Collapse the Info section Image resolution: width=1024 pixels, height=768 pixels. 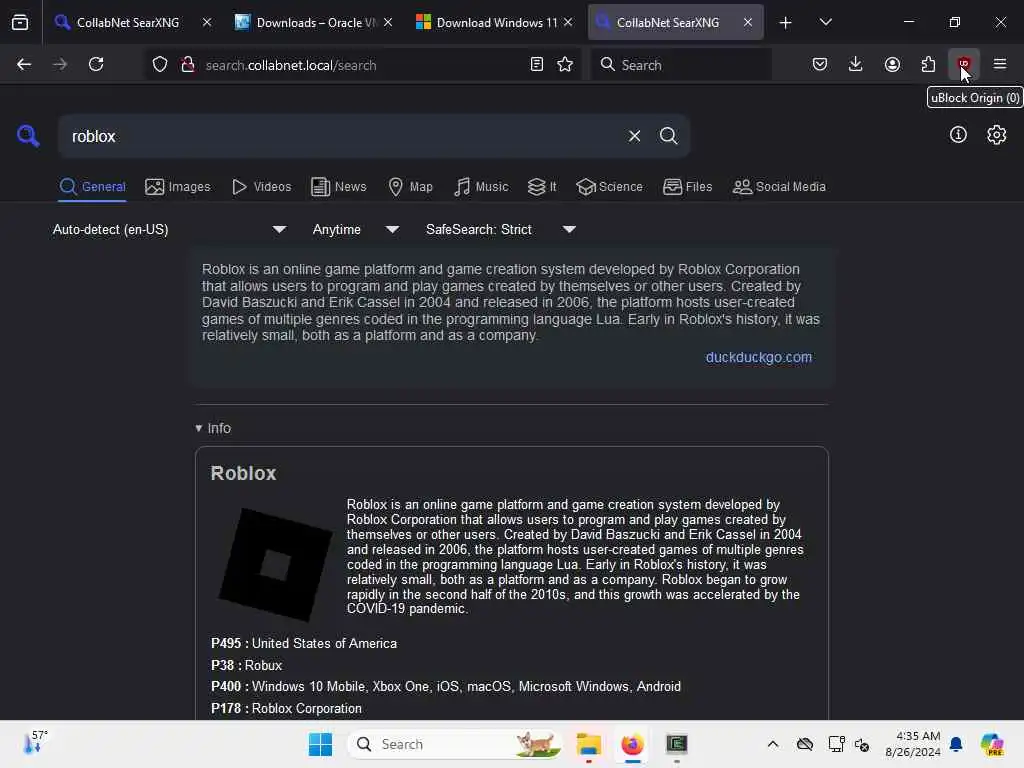213,428
